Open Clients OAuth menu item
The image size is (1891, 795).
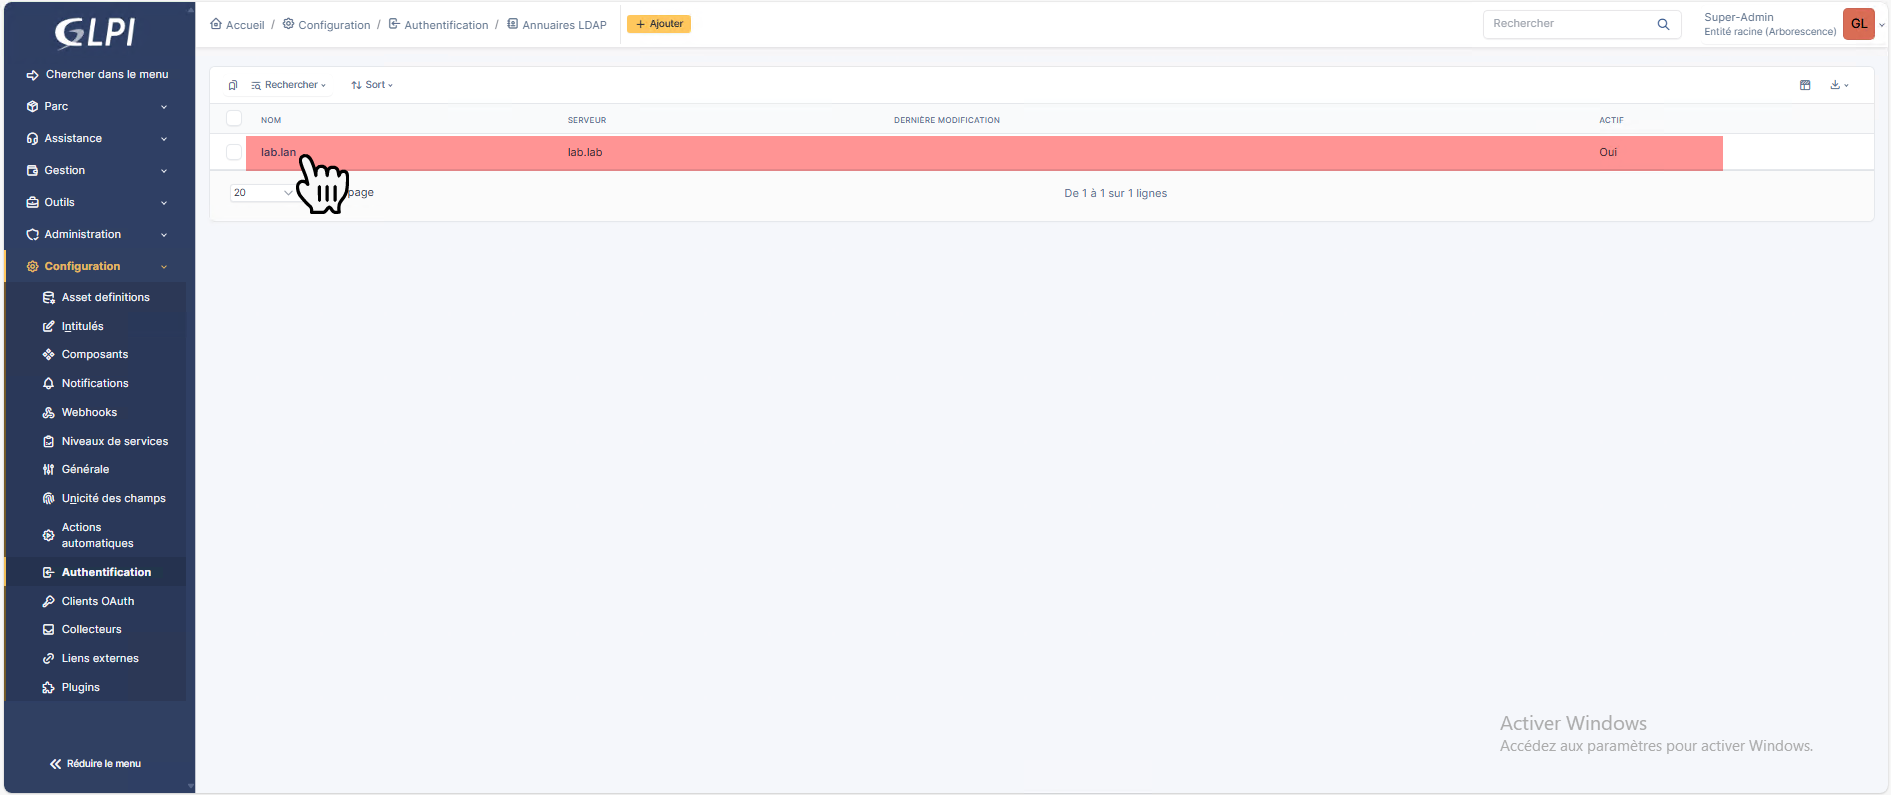(98, 601)
